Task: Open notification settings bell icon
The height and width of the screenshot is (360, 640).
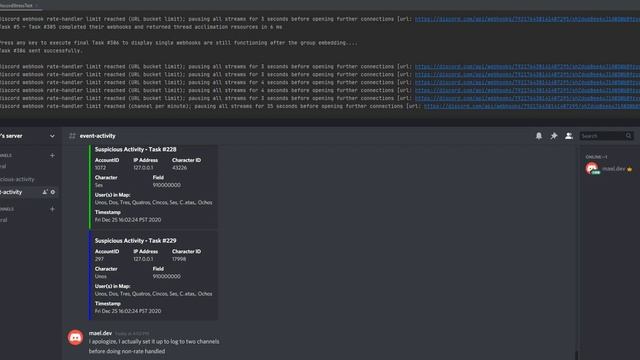Action: (539, 136)
